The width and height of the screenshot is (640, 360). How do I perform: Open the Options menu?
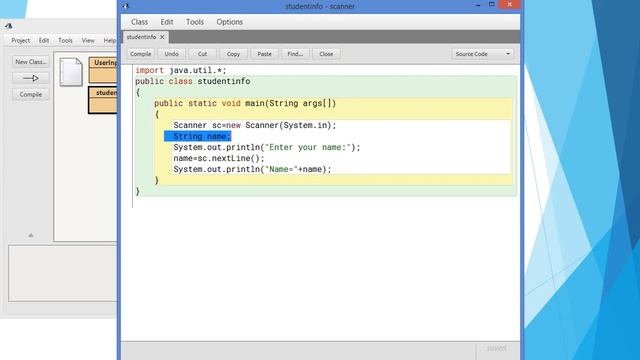coord(229,22)
